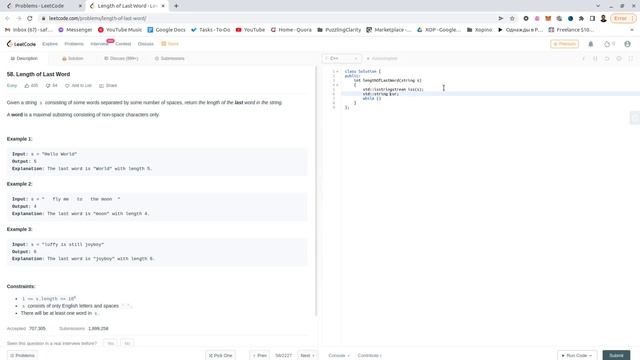Open the browser side panel icon
This screenshot has height=360, width=640.
[x=592, y=18]
